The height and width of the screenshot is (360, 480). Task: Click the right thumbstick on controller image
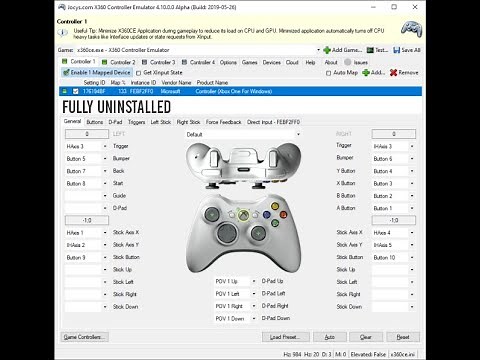tap(258, 233)
